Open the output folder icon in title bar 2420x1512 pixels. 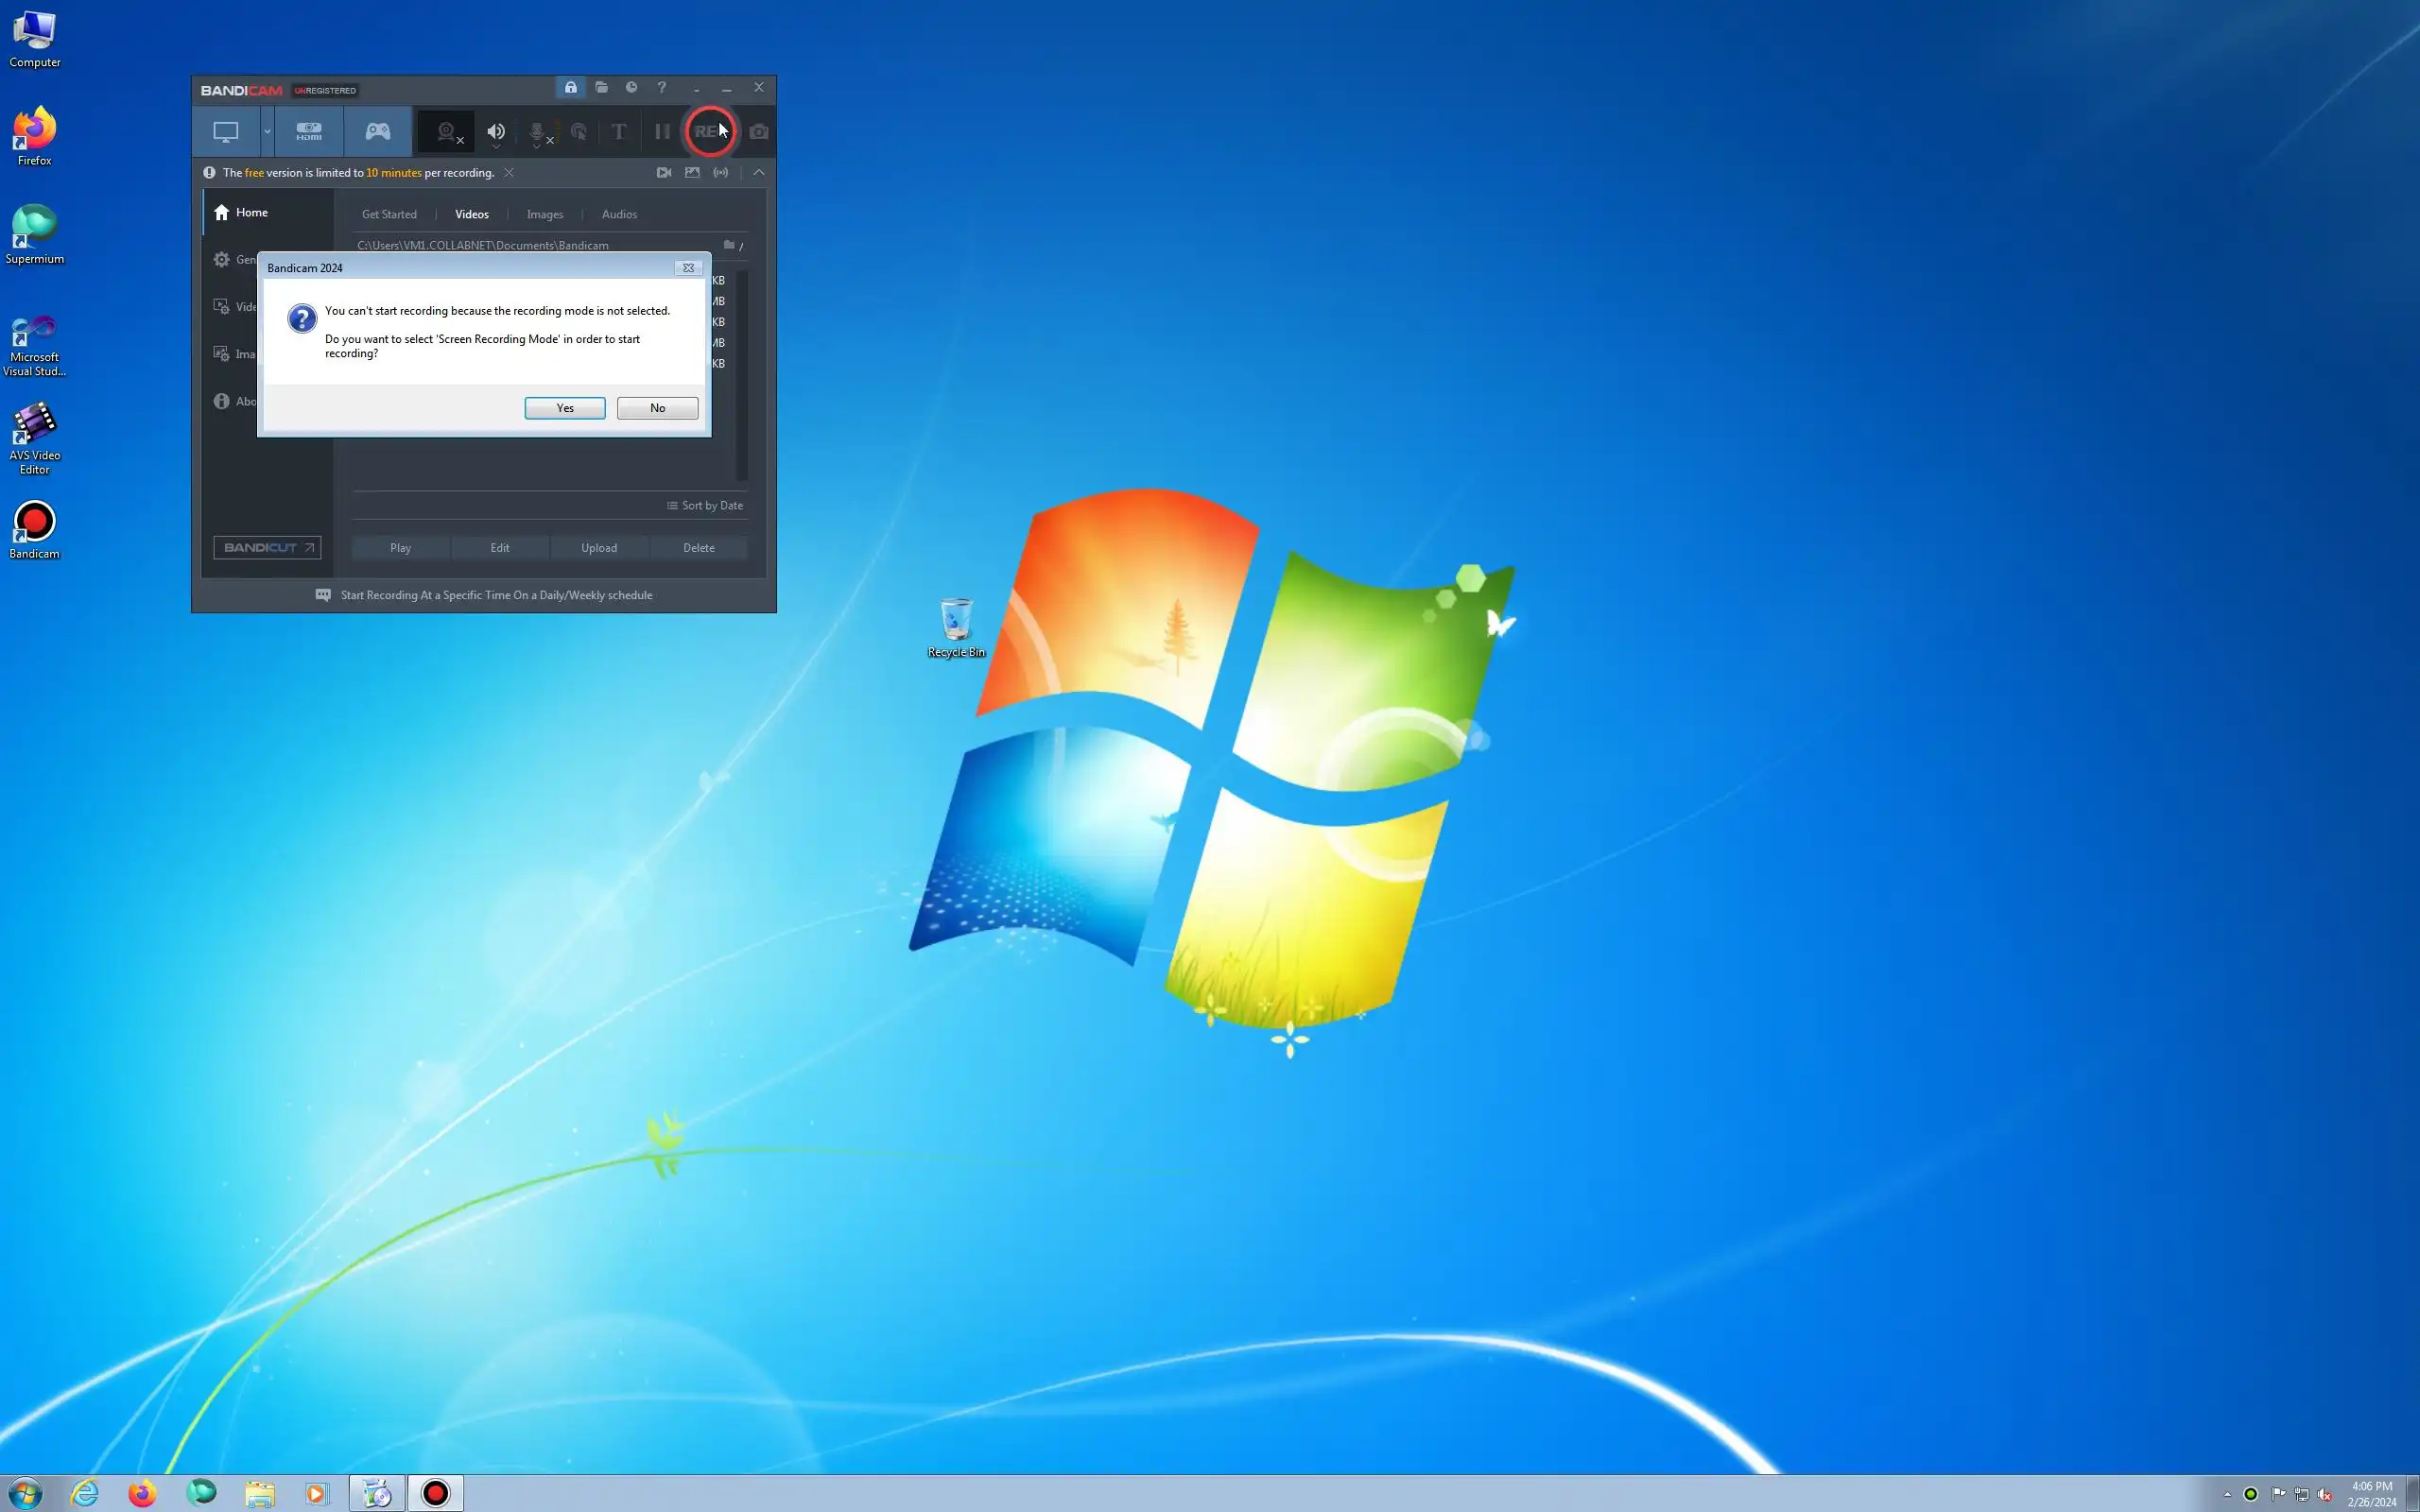601,88
